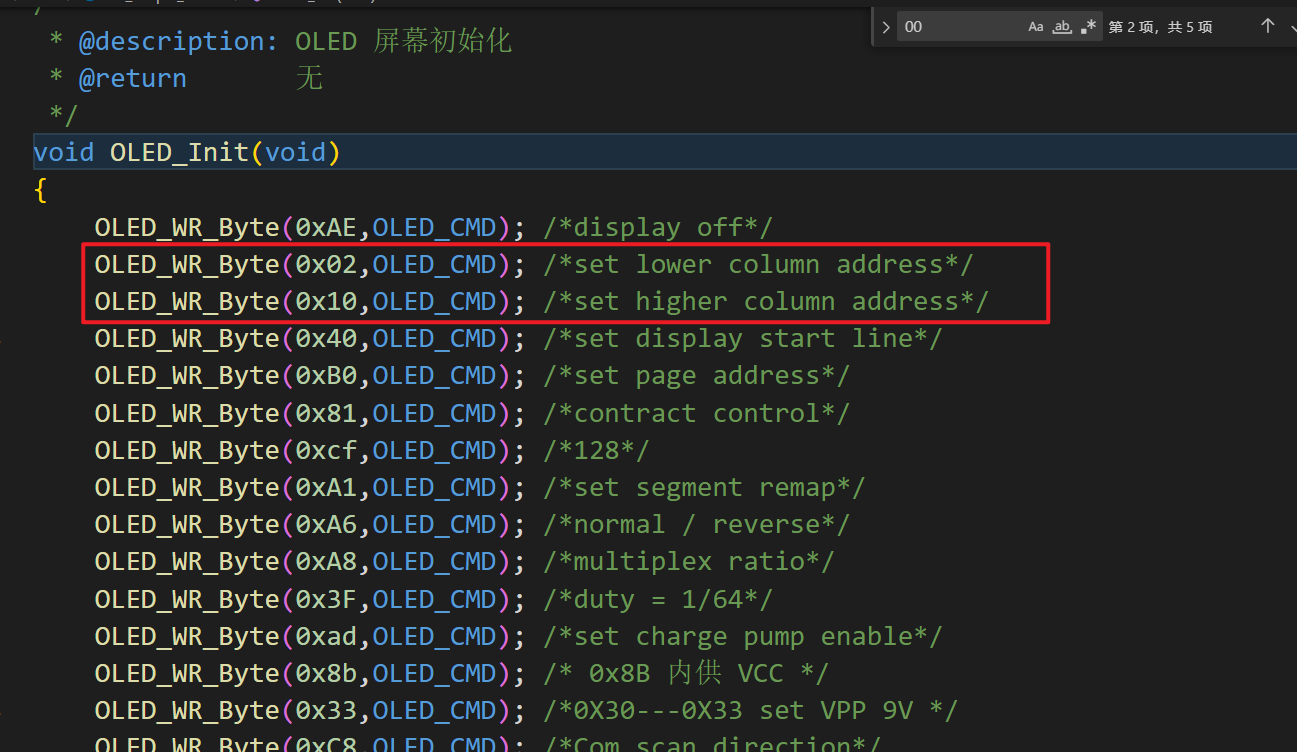Click the find input containing "00"
This screenshot has height=752, width=1297.
(960, 27)
